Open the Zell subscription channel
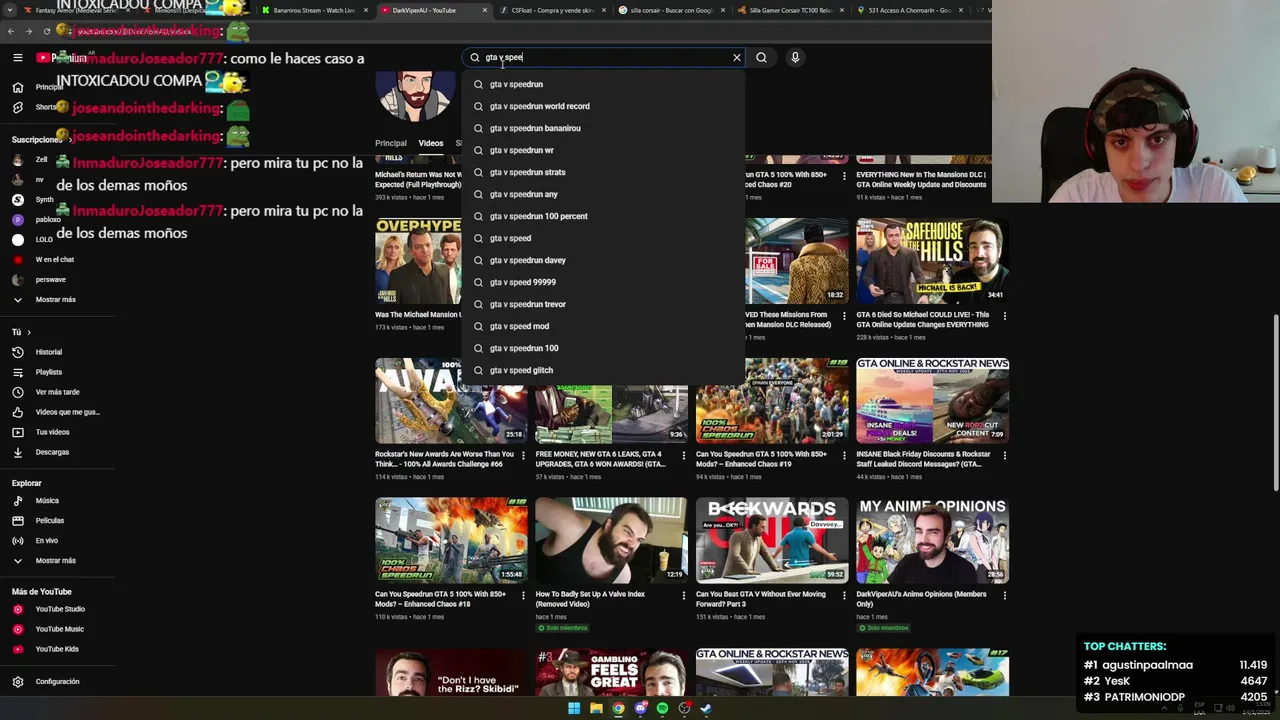Viewport: 1280px width, 720px height. (x=40, y=159)
